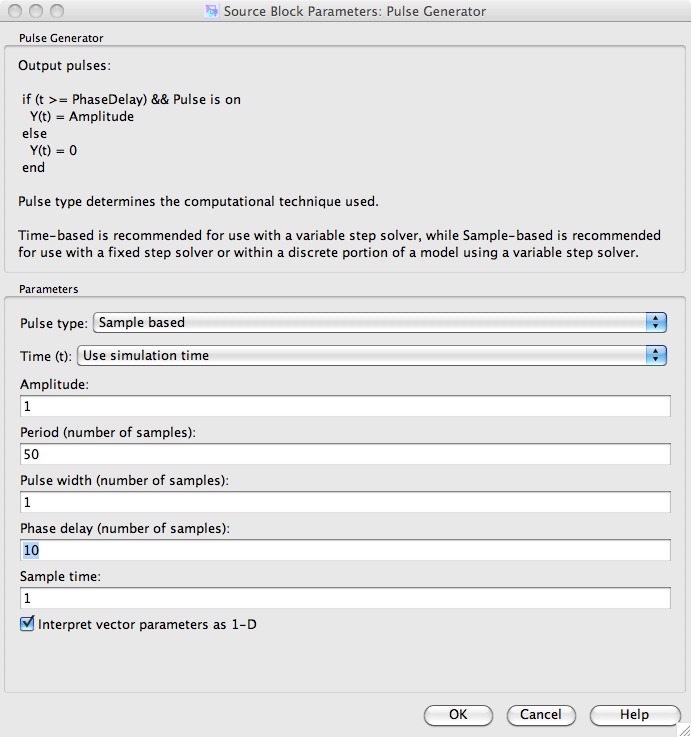
Task: Click the Amplitude input field
Action: [x=345, y=406]
